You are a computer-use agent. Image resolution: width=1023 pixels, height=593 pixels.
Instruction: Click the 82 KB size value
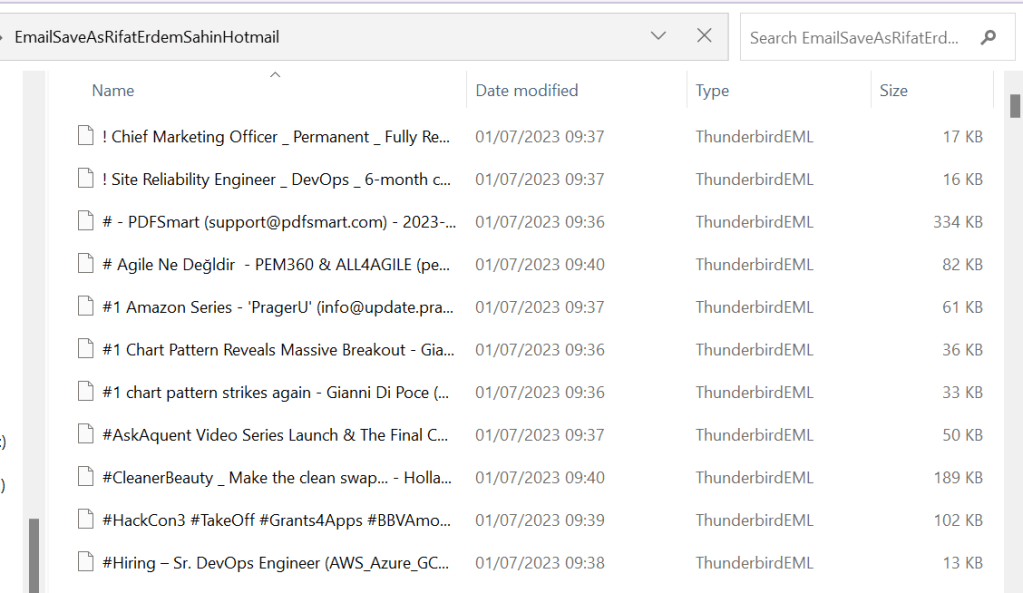tap(962, 264)
